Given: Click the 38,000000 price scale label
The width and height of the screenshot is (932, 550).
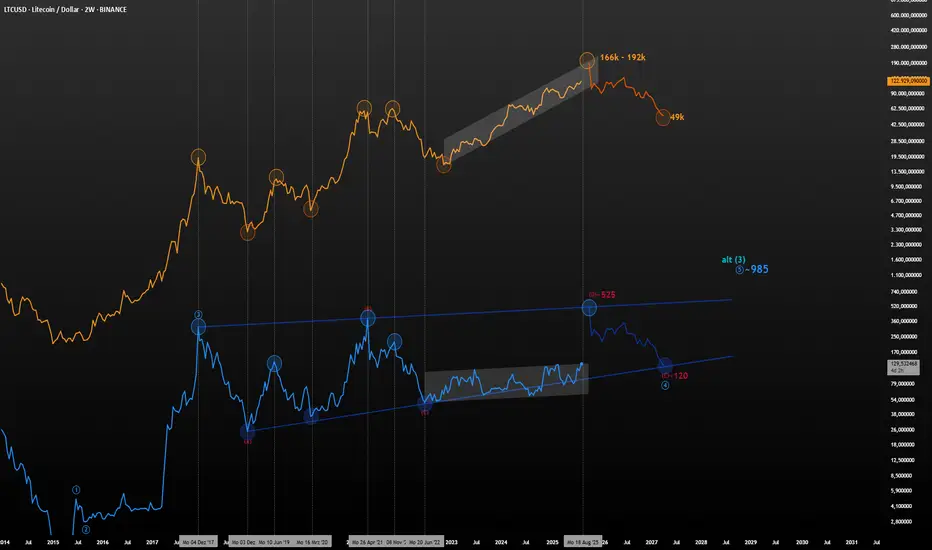Looking at the screenshot, I should click(903, 414).
